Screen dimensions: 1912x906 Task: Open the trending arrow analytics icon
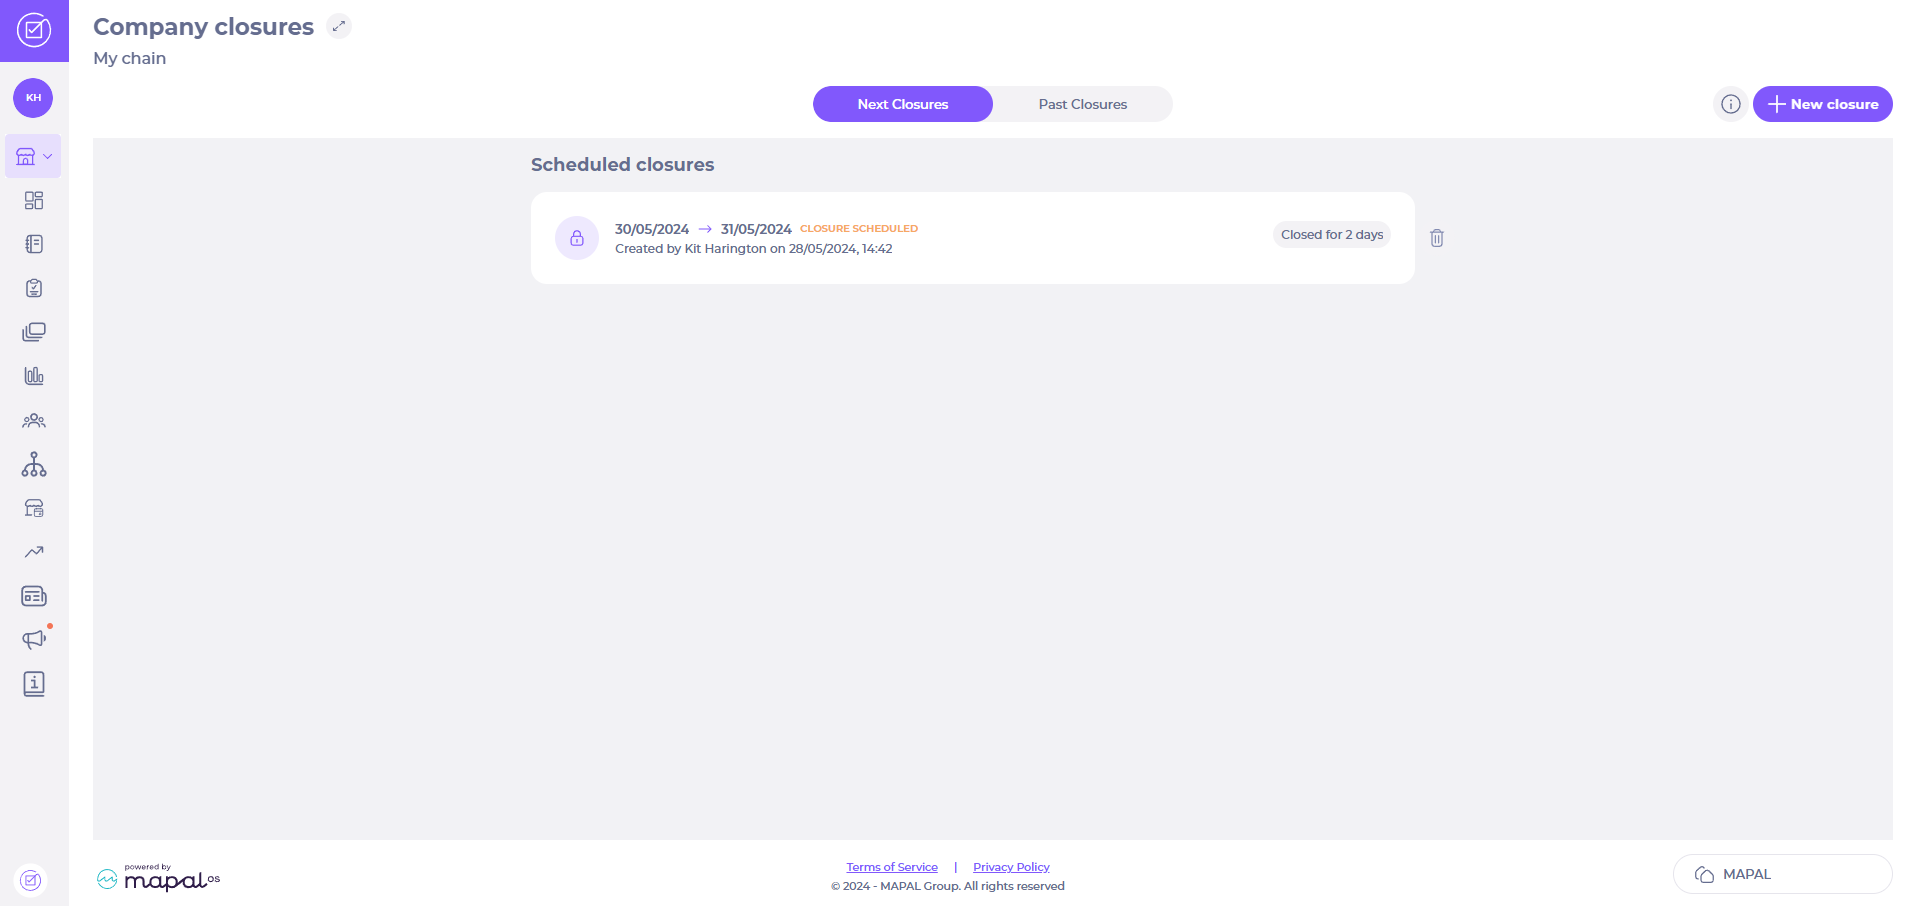34,552
